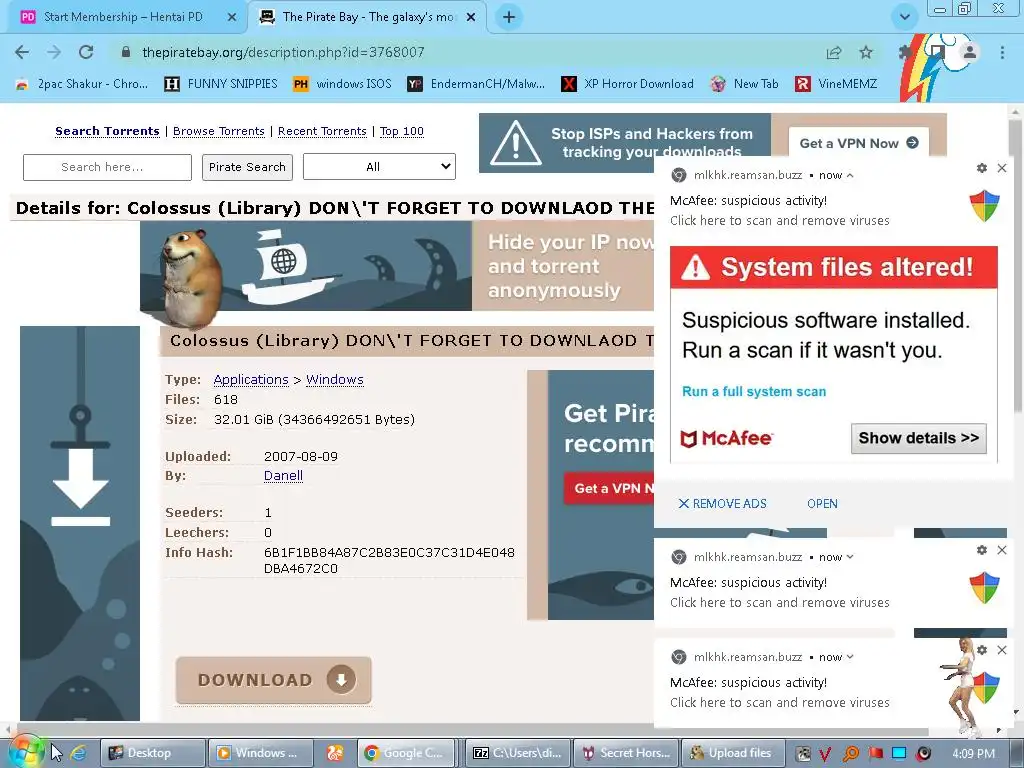The image size is (1024, 768).
Task: Open Windows media taskbar item
Action: click(x=261, y=753)
